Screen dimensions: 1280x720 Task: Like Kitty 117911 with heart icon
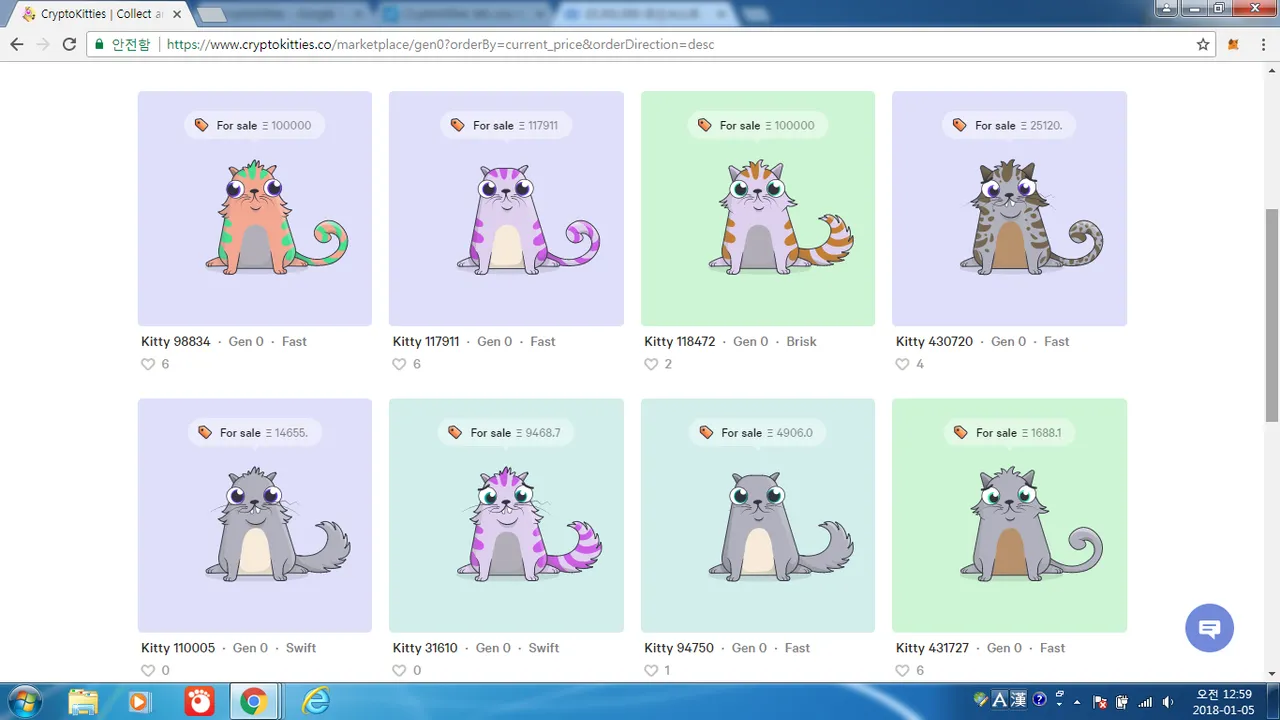pyautogui.click(x=400, y=364)
